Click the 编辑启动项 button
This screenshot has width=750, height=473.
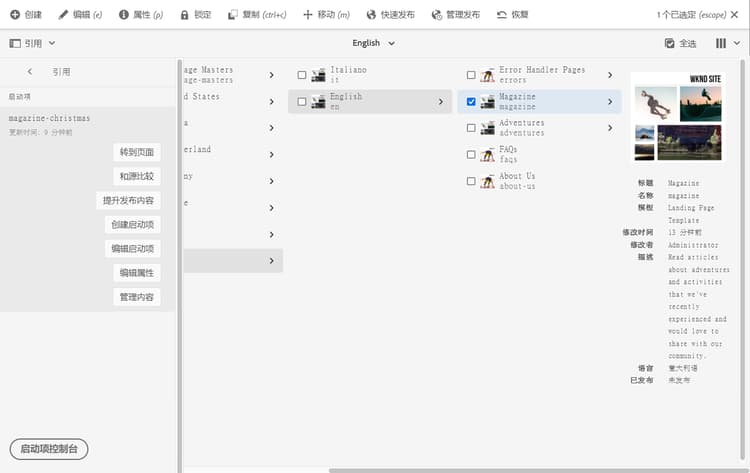click(x=132, y=249)
